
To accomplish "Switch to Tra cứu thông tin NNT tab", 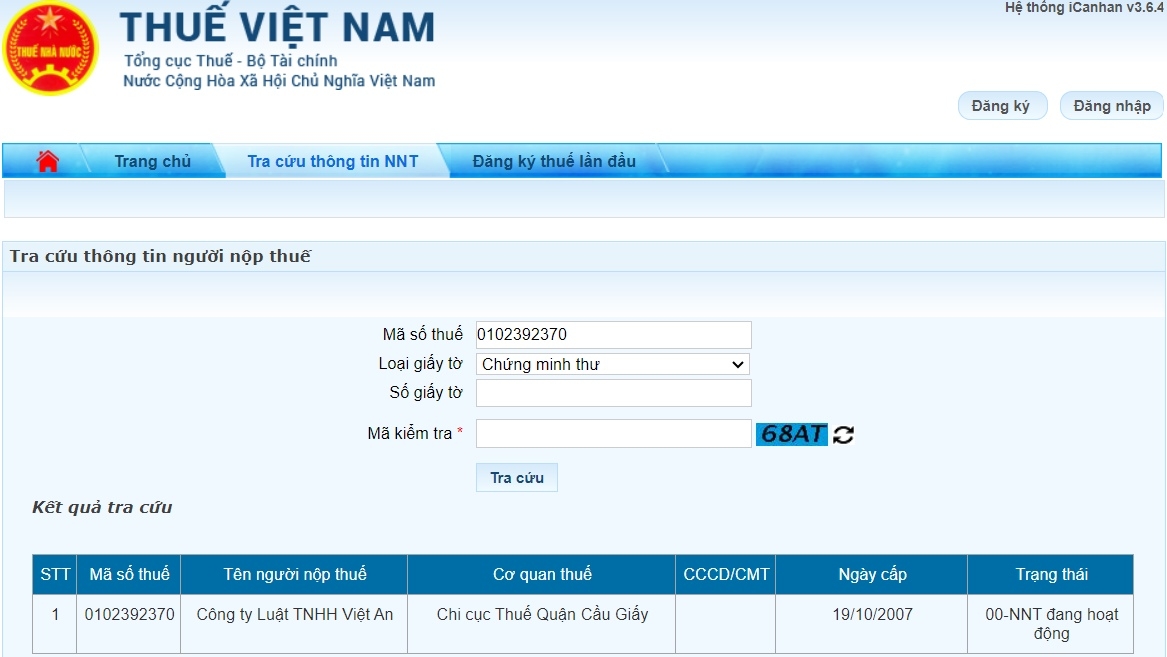I will click(x=333, y=161).
